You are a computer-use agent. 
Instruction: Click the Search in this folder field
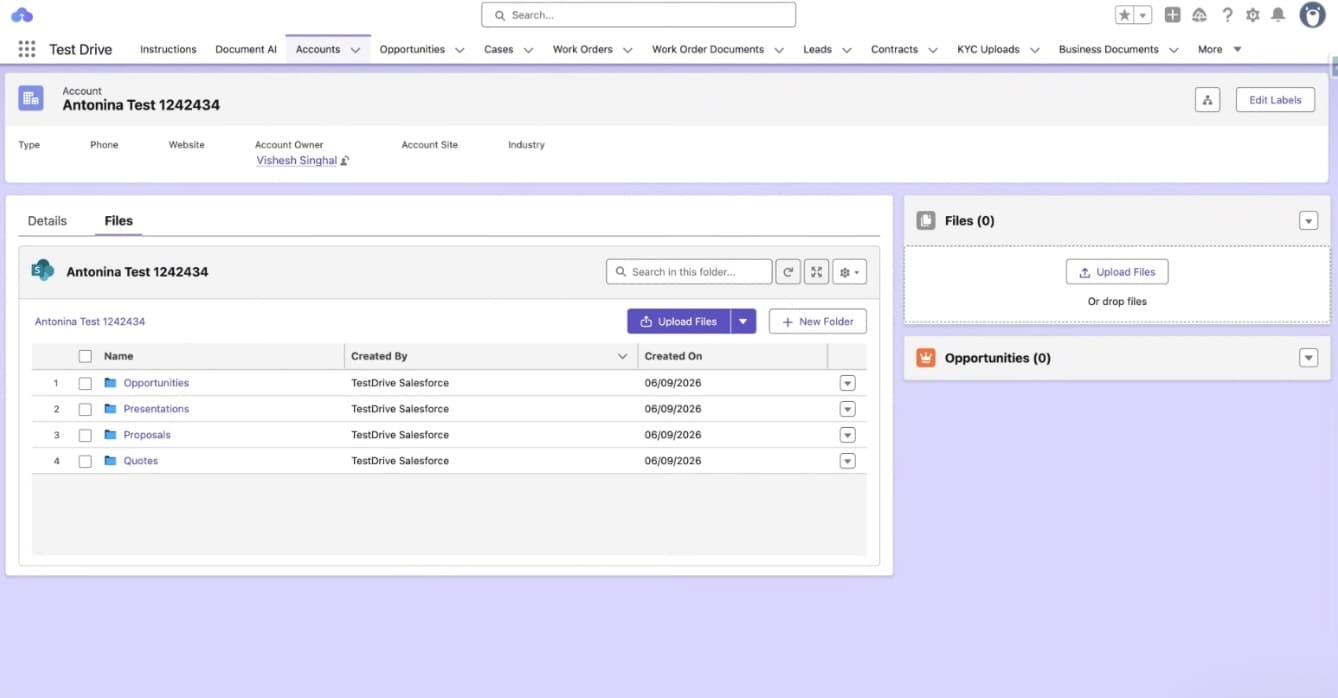[x=689, y=272]
